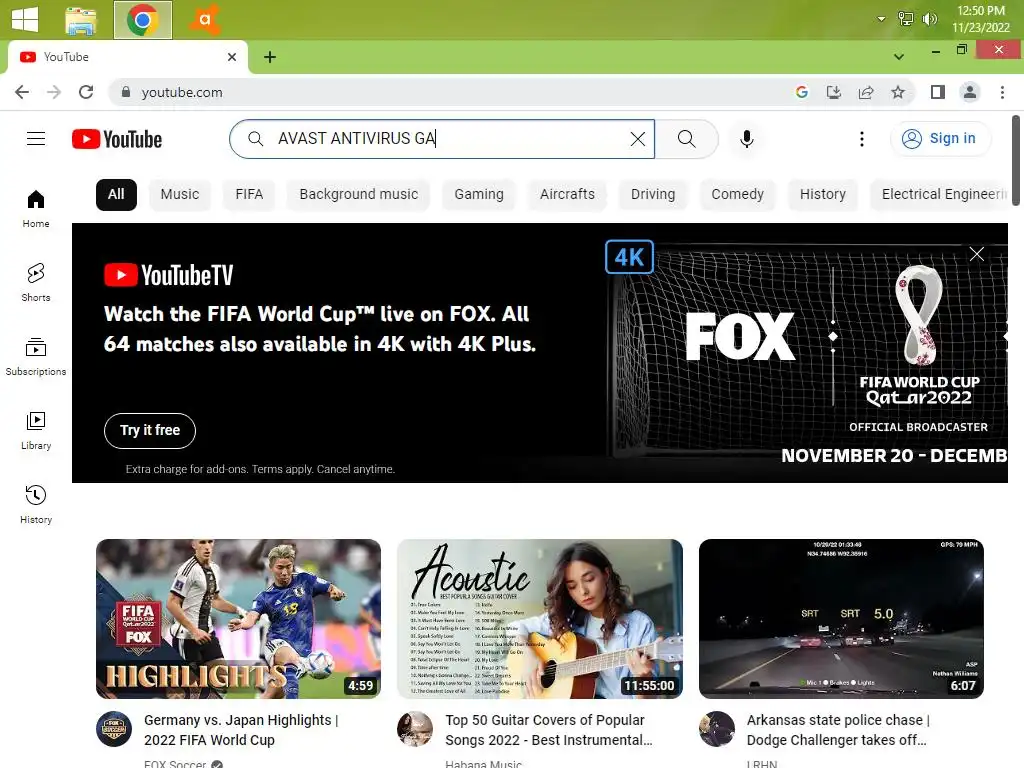Image resolution: width=1024 pixels, height=768 pixels.
Task: Select the Music filter chip
Action: [180, 195]
